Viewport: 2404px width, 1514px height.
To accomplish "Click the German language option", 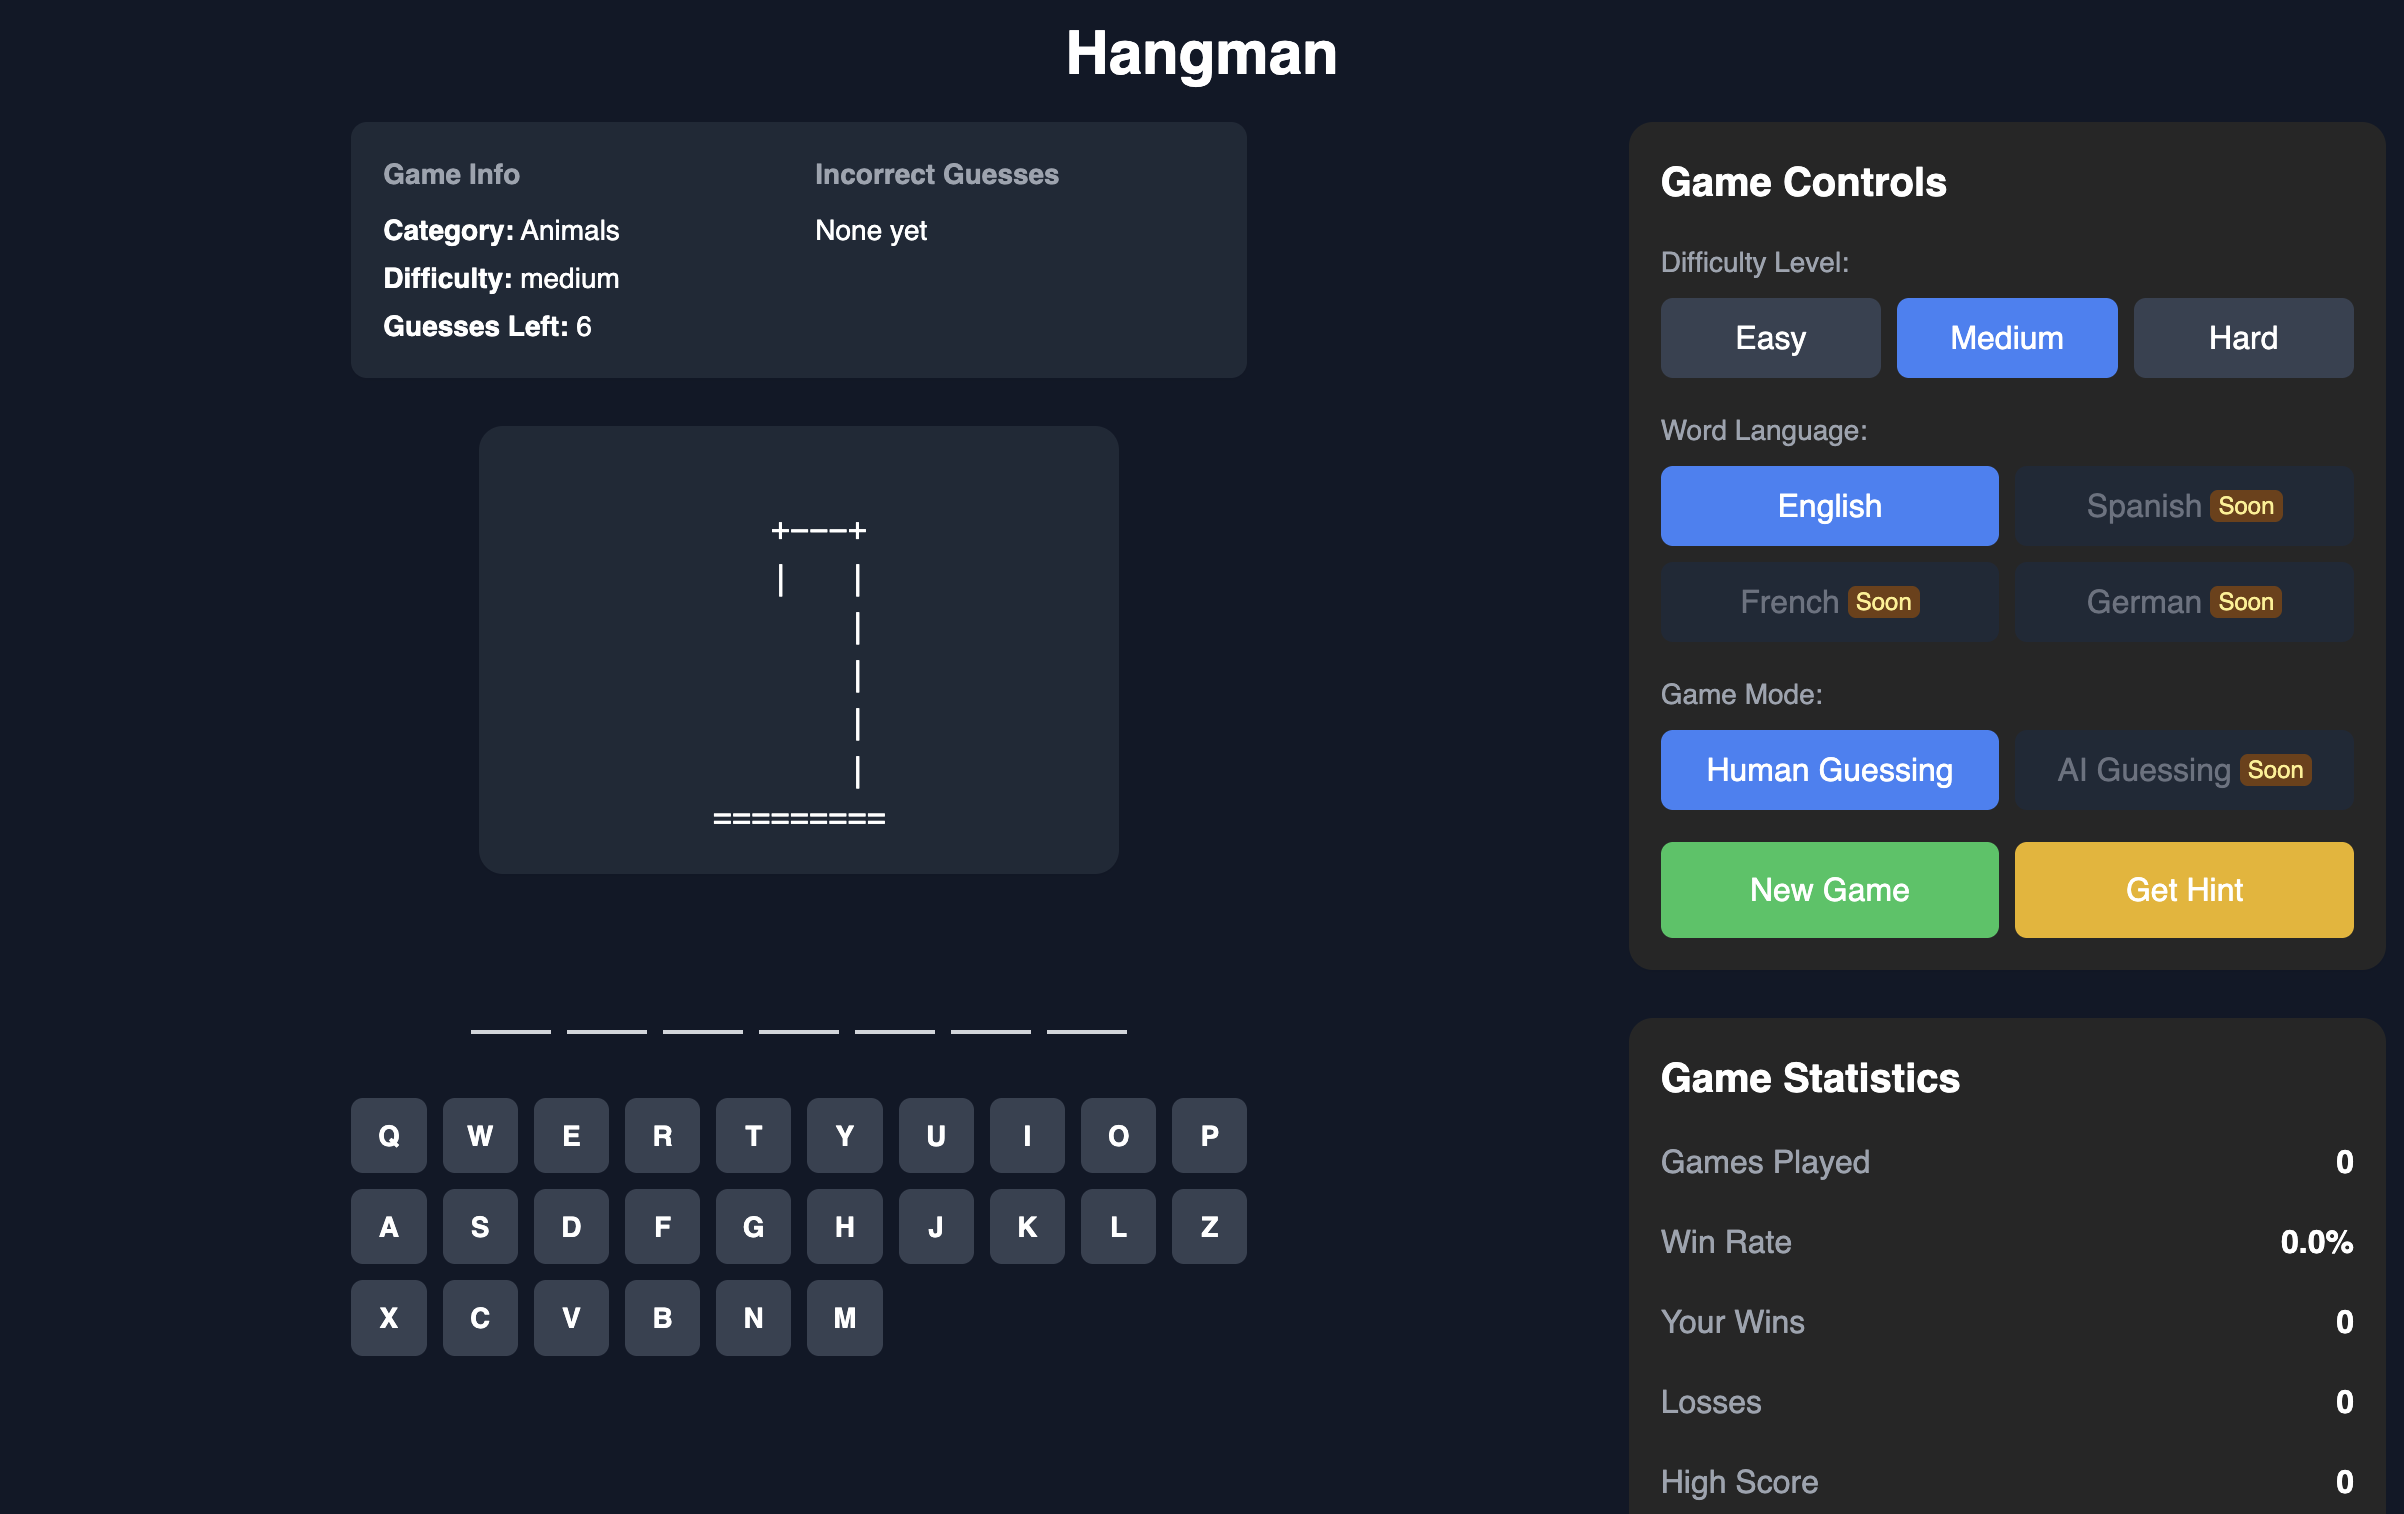I will [2183, 602].
